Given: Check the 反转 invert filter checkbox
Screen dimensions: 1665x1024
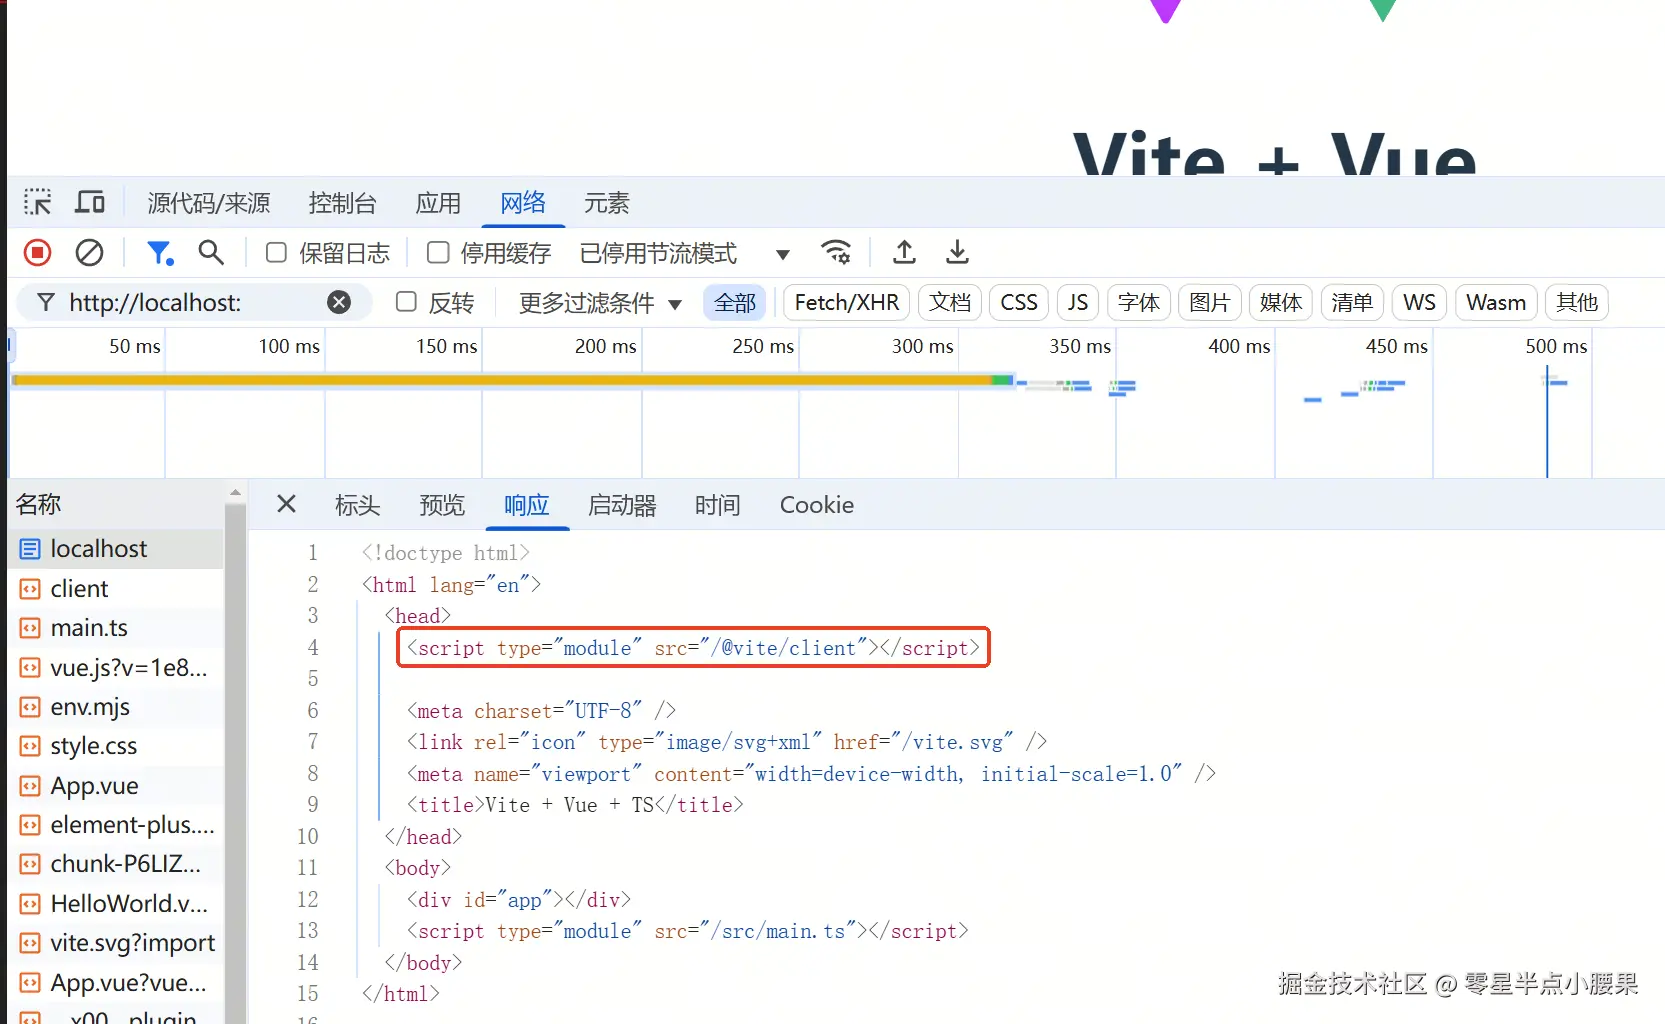Looking at the screenshot, I should [x=406, y=302].
